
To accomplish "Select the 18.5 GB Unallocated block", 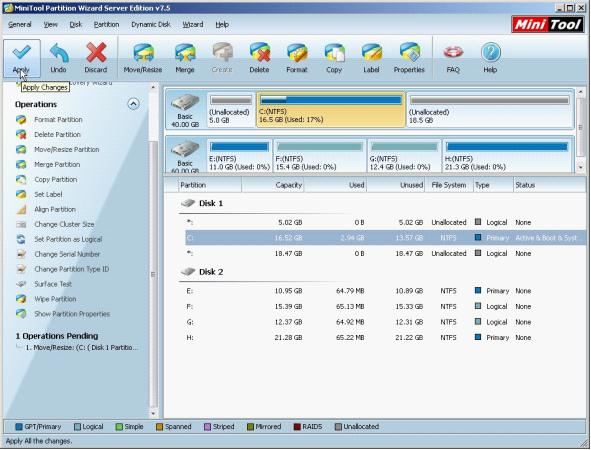I will pyautogui.click(x=489, y=110).
